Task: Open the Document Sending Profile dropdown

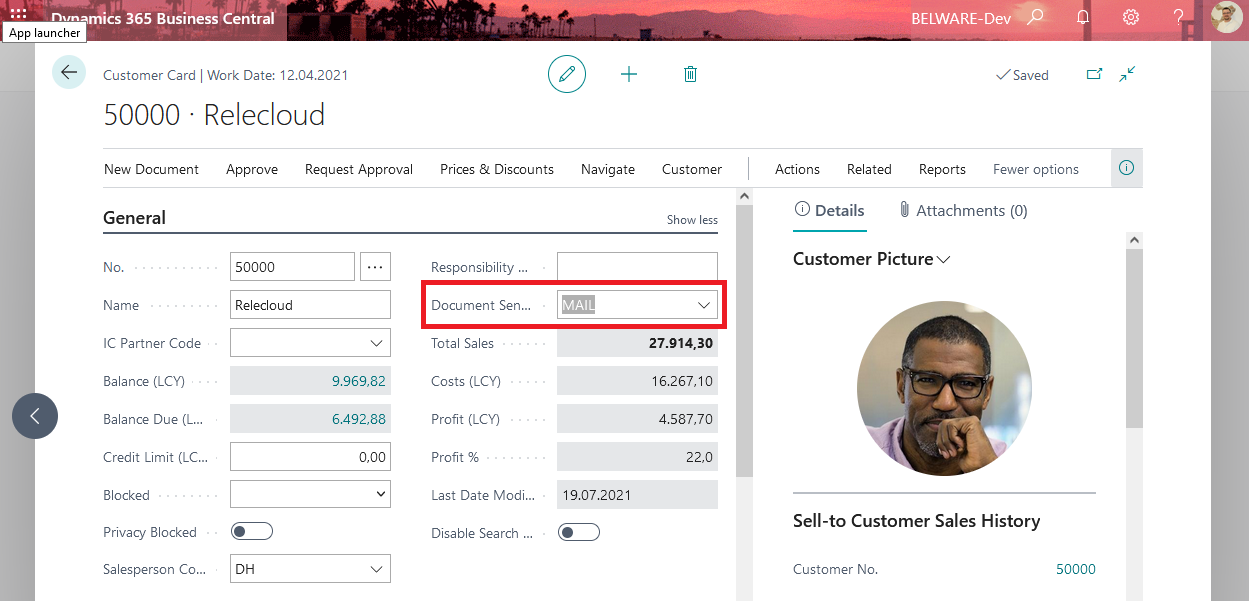Action: tap(704, 305)
